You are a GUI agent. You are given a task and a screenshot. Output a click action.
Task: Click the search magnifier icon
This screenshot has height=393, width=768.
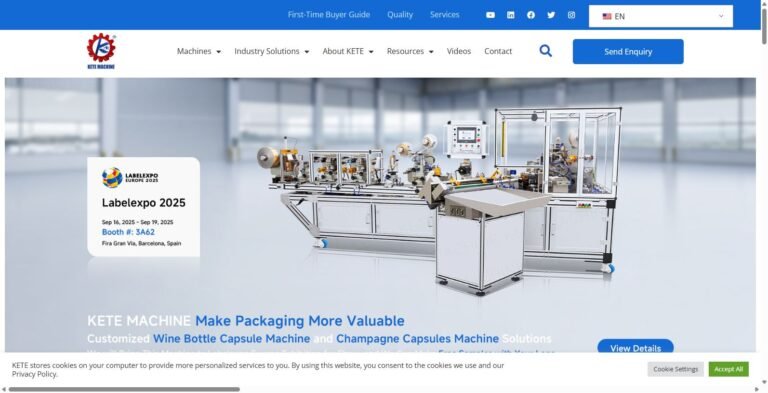click(x=546, y=51)
